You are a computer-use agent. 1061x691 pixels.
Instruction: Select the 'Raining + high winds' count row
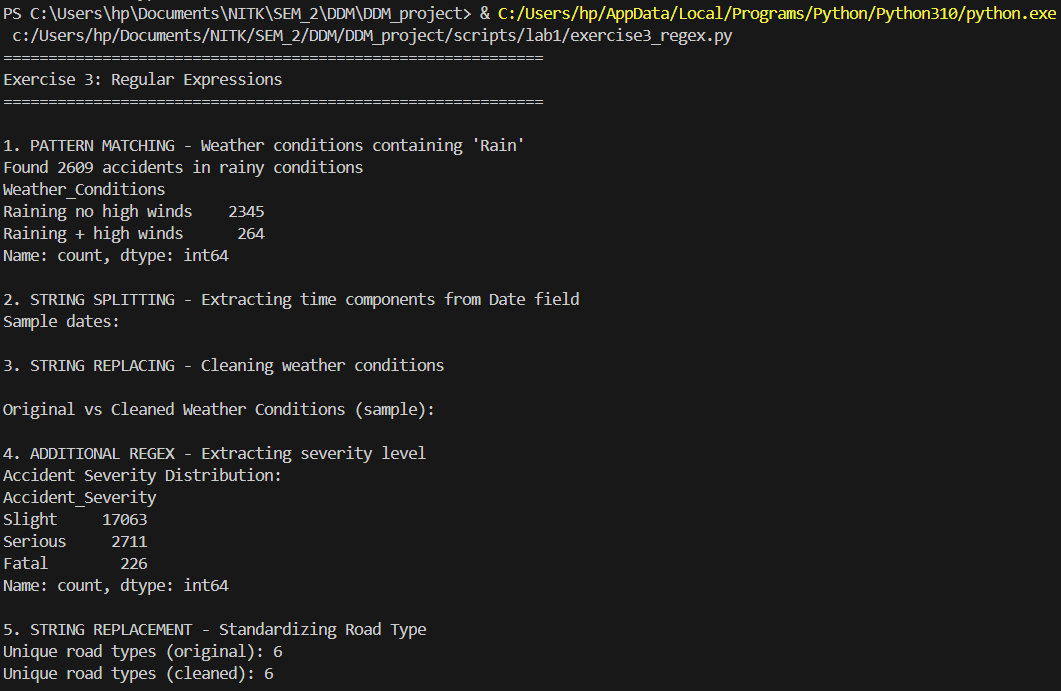(133, 233)
